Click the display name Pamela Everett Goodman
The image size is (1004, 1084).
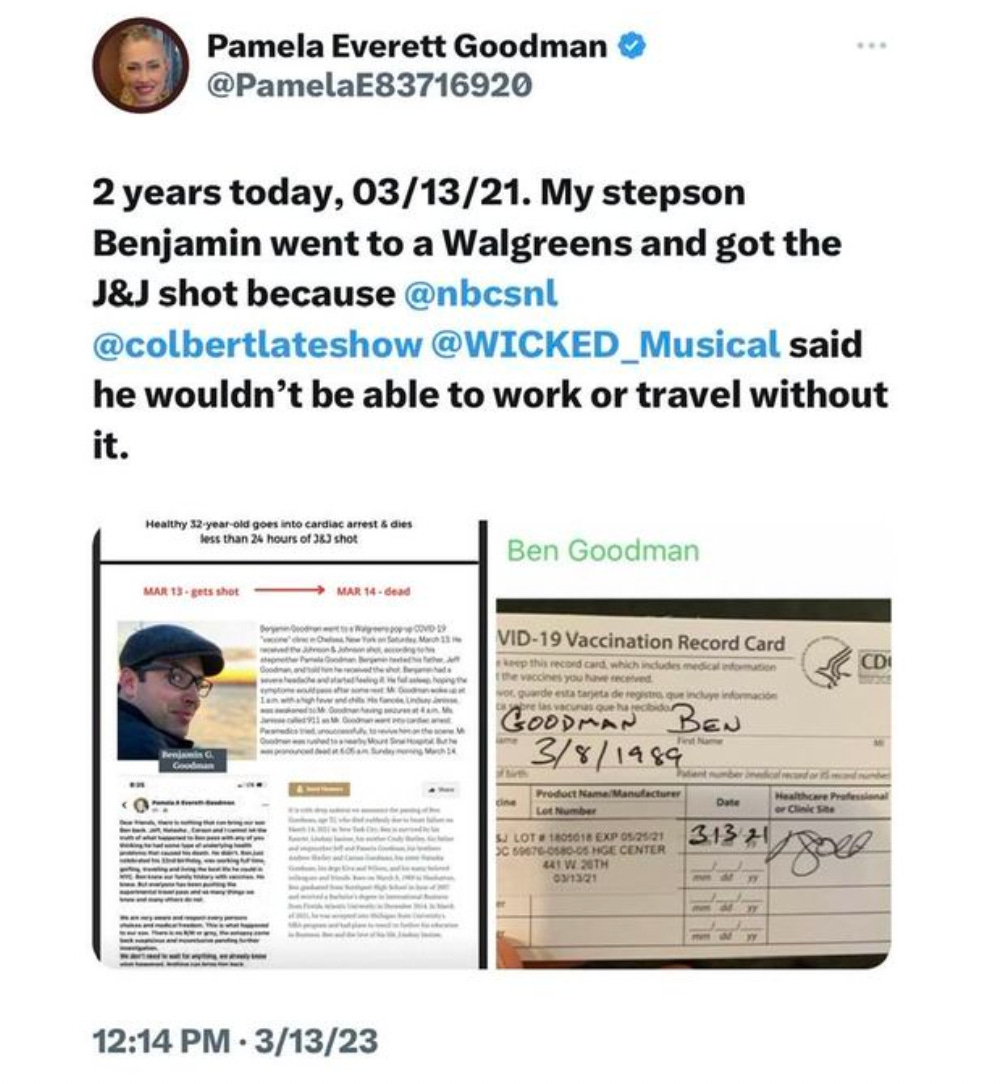(407, 46)
